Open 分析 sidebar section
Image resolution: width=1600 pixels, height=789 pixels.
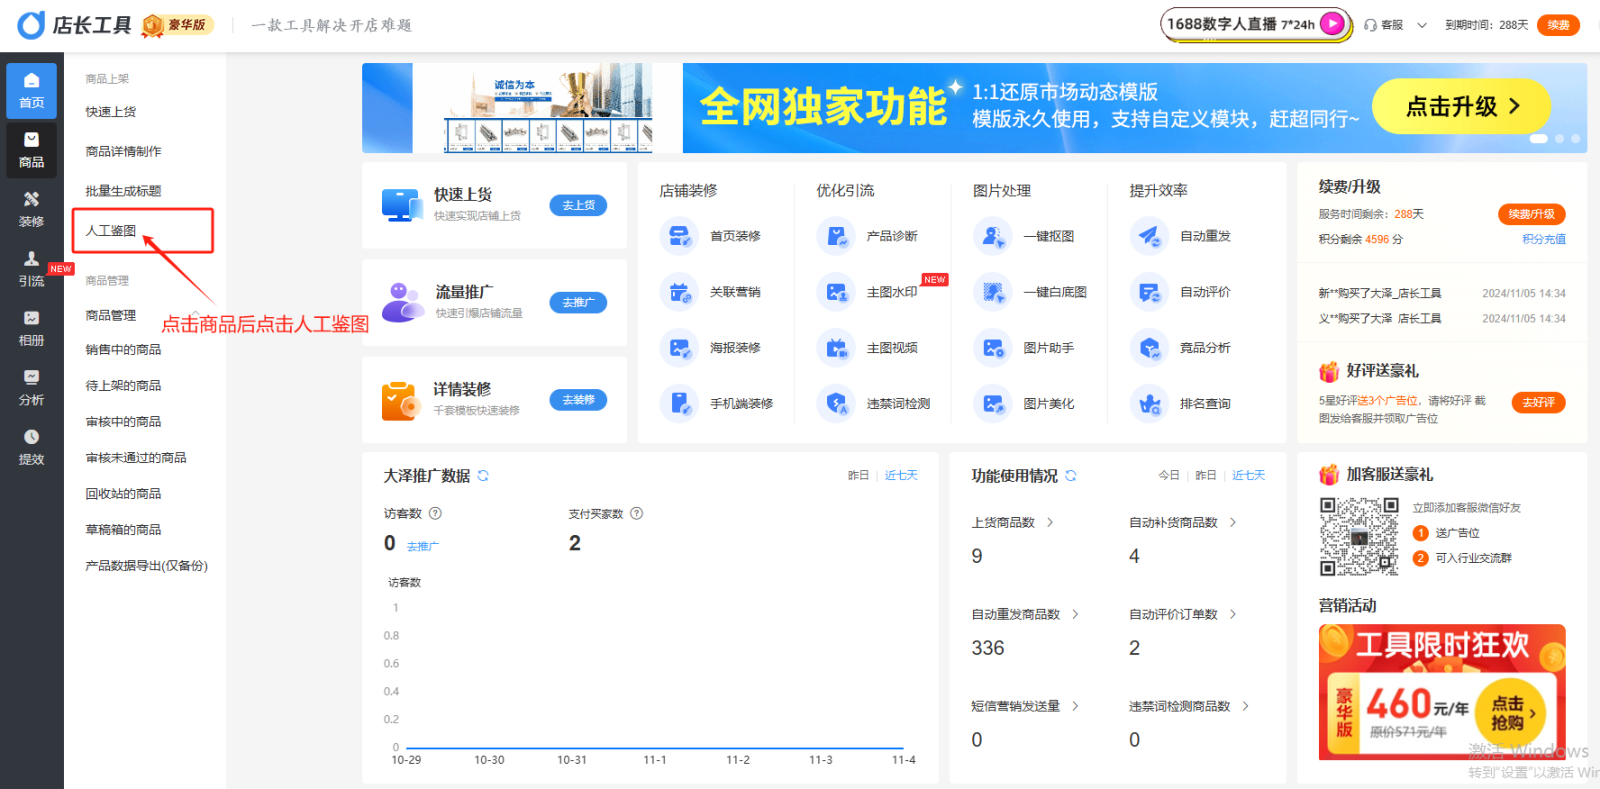(x=31, y=387)
